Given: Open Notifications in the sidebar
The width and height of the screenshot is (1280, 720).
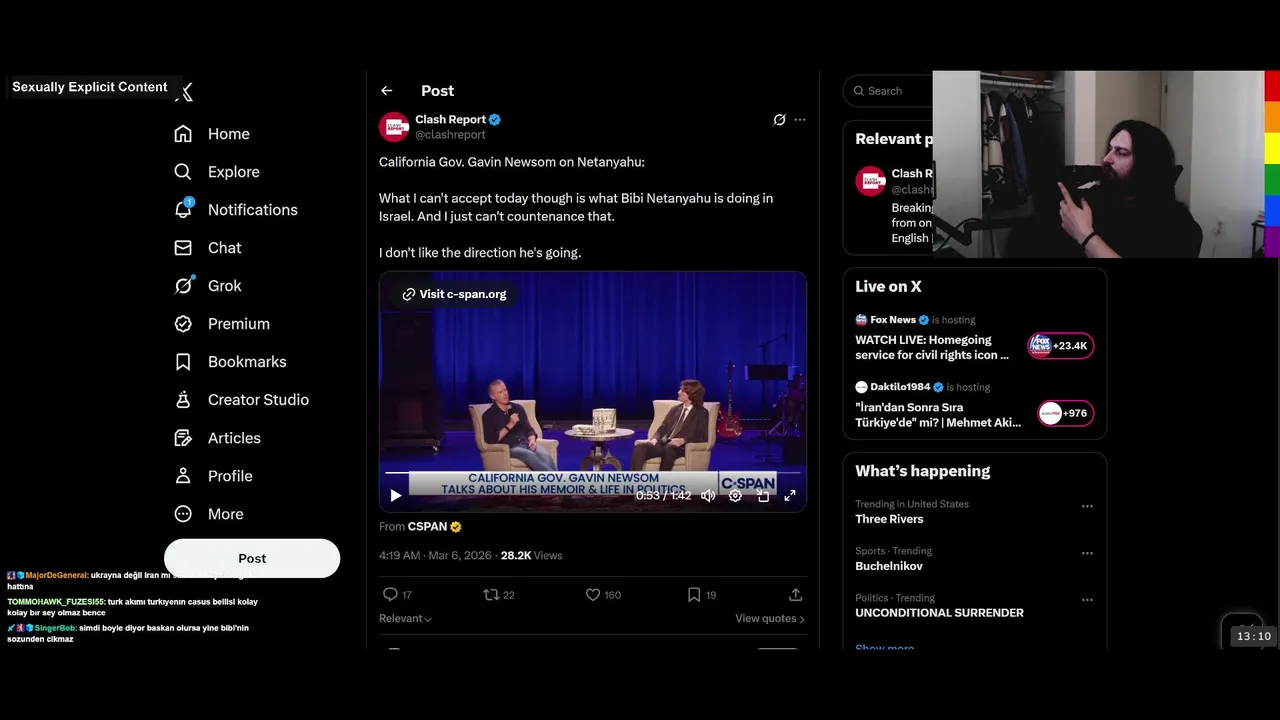Looking at the screenshot, I should tap(236, 210).
